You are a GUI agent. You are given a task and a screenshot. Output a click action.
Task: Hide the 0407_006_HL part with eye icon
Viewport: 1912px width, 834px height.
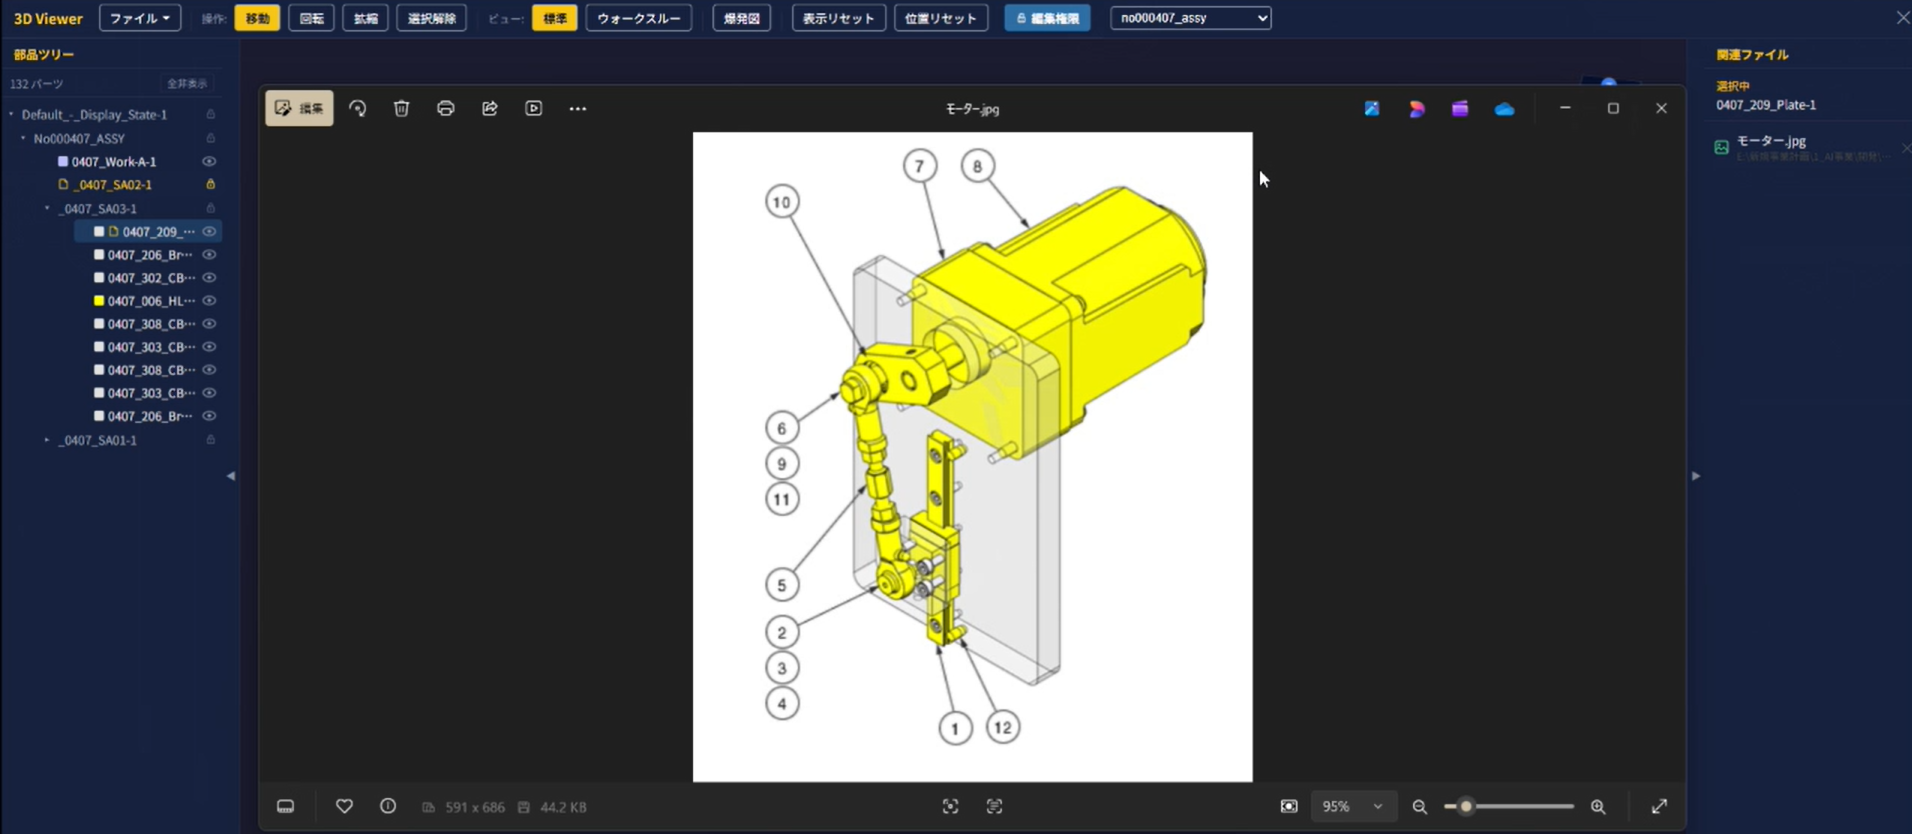(x=209, y=300)
